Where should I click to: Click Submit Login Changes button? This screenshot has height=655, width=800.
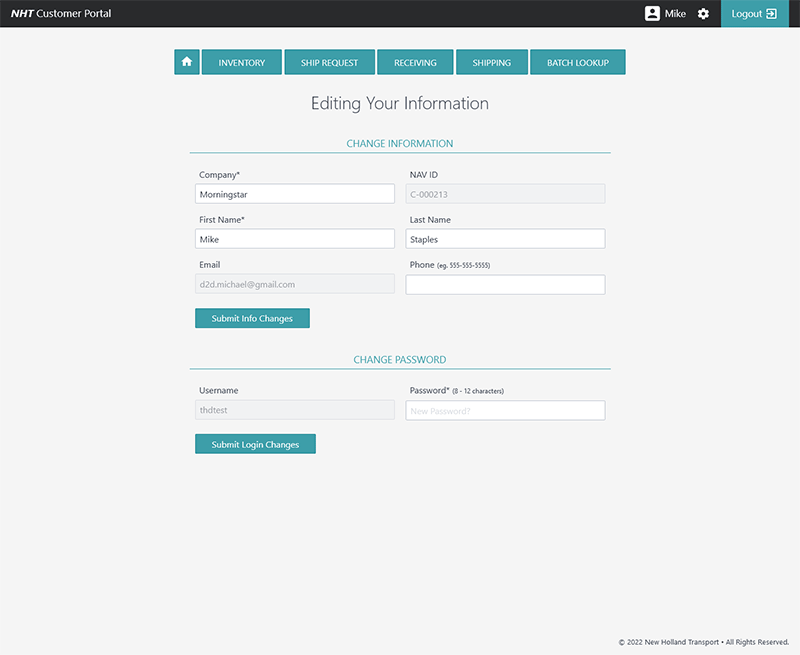pyautogui.click(x=255, y=444)
